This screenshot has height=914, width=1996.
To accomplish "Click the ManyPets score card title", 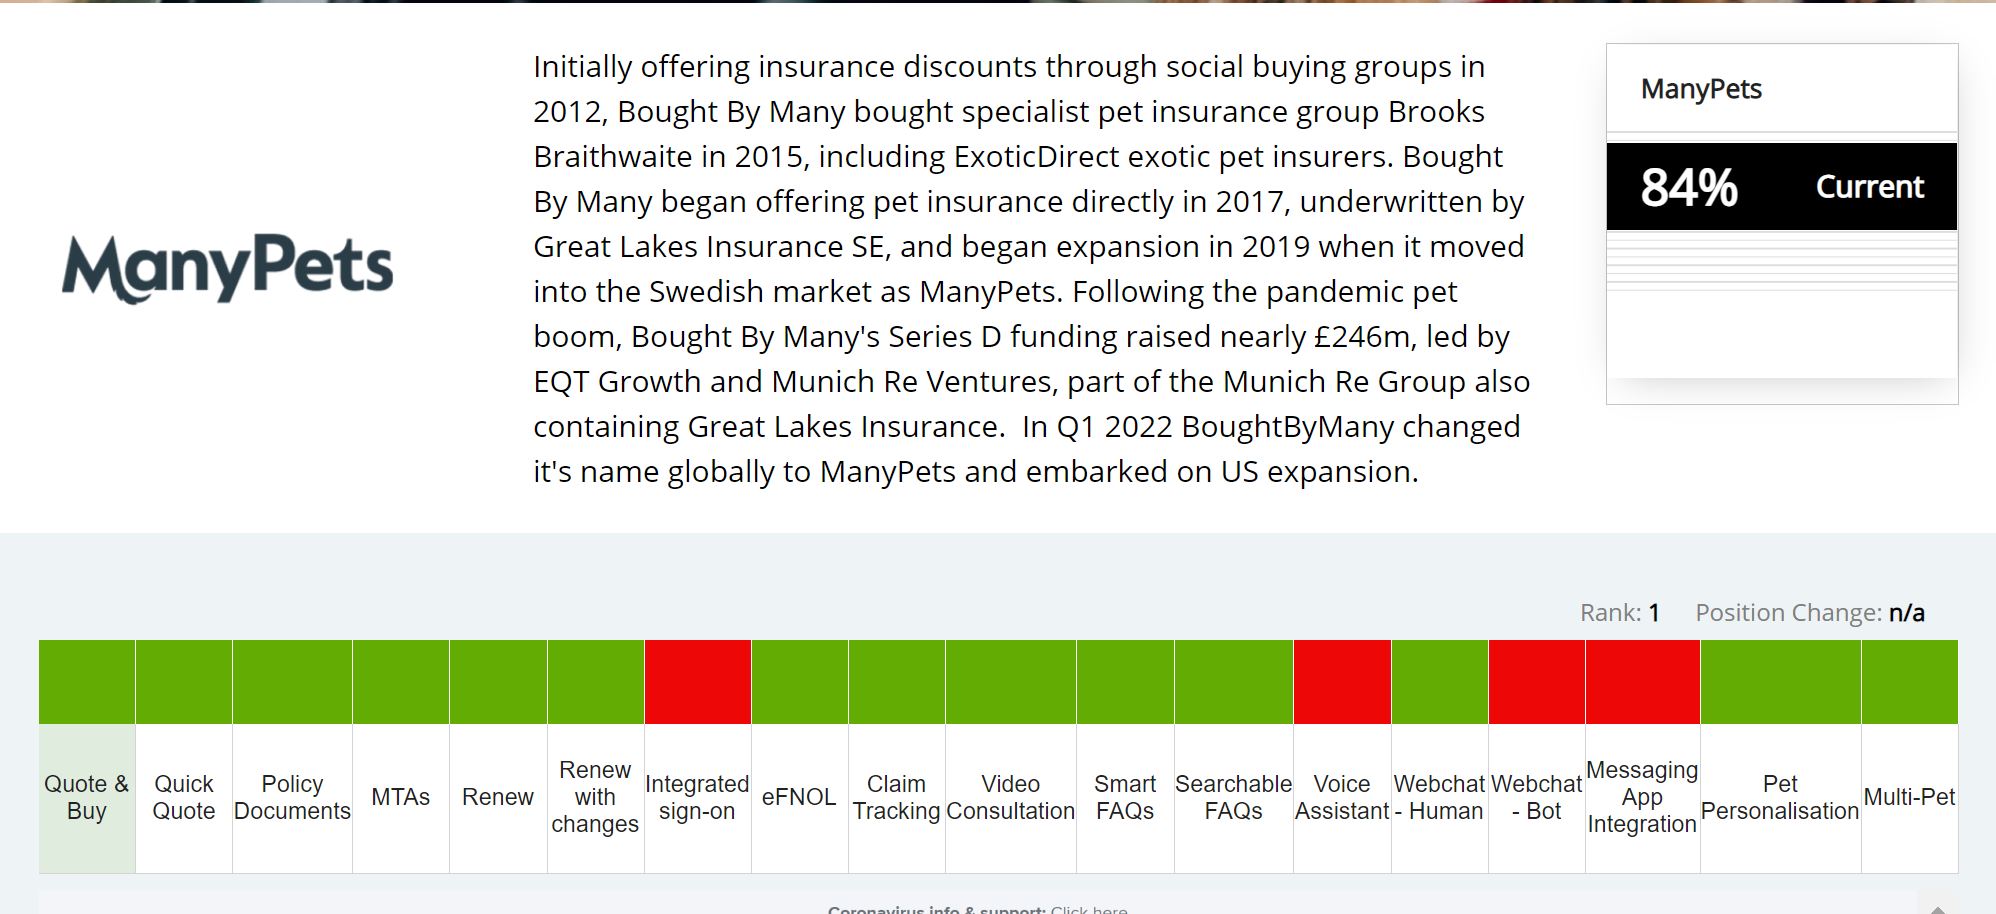I will 1701,89.
